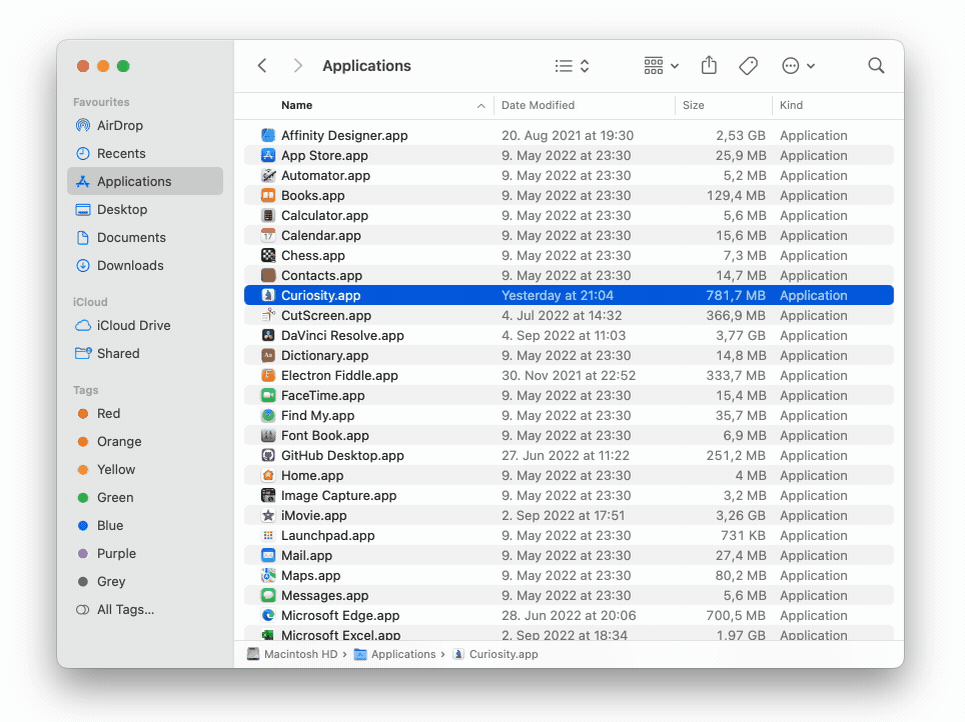
Task: Sort by the Size column header
Action: point(693,105)
